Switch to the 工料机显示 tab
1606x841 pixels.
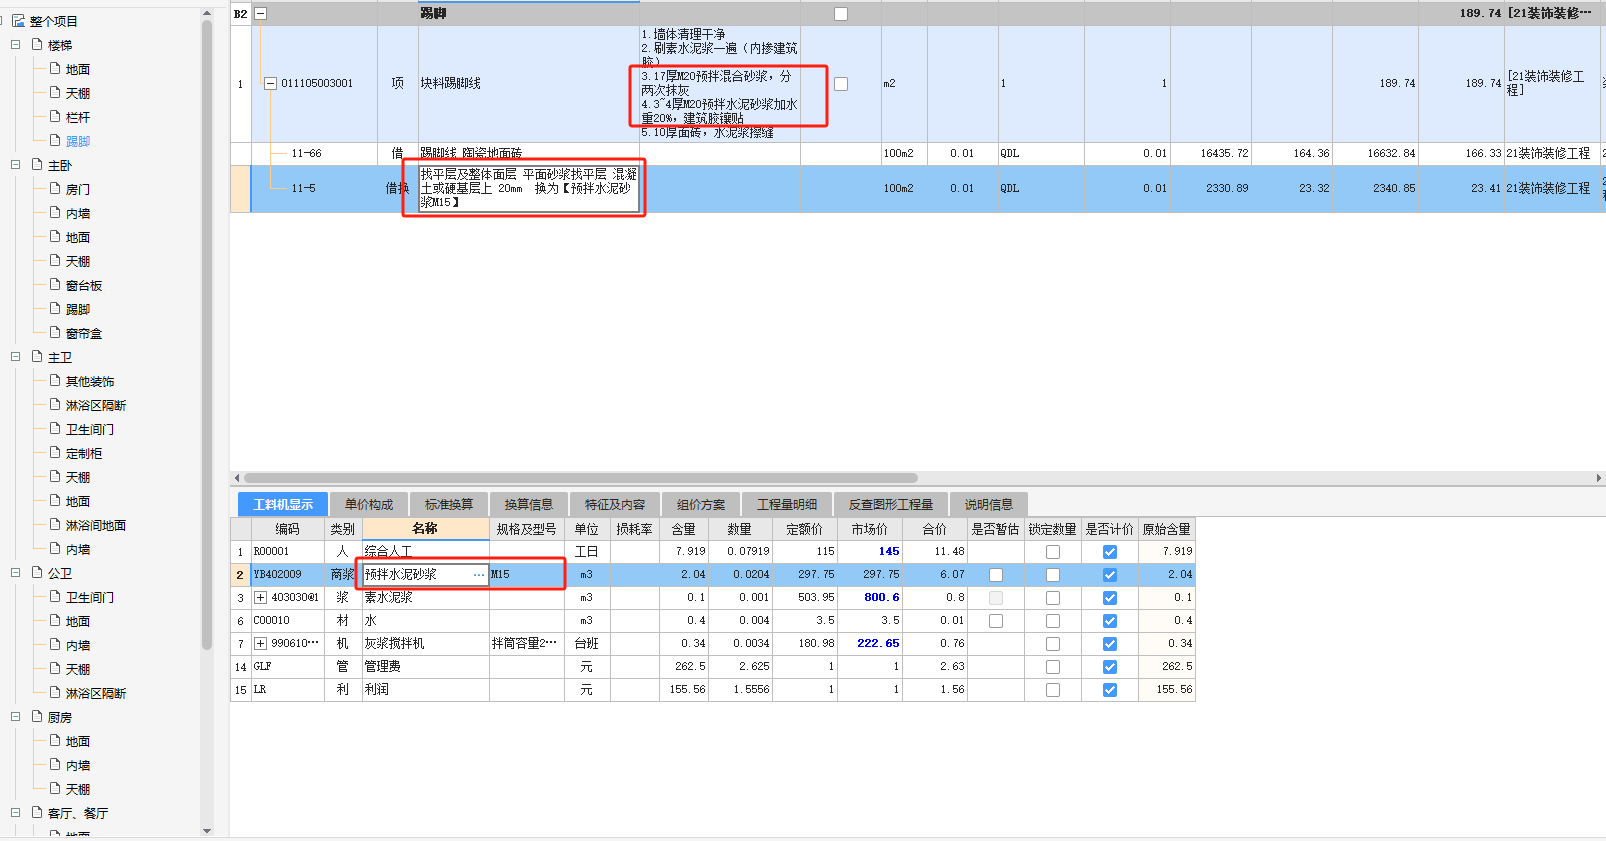(283, 504)
